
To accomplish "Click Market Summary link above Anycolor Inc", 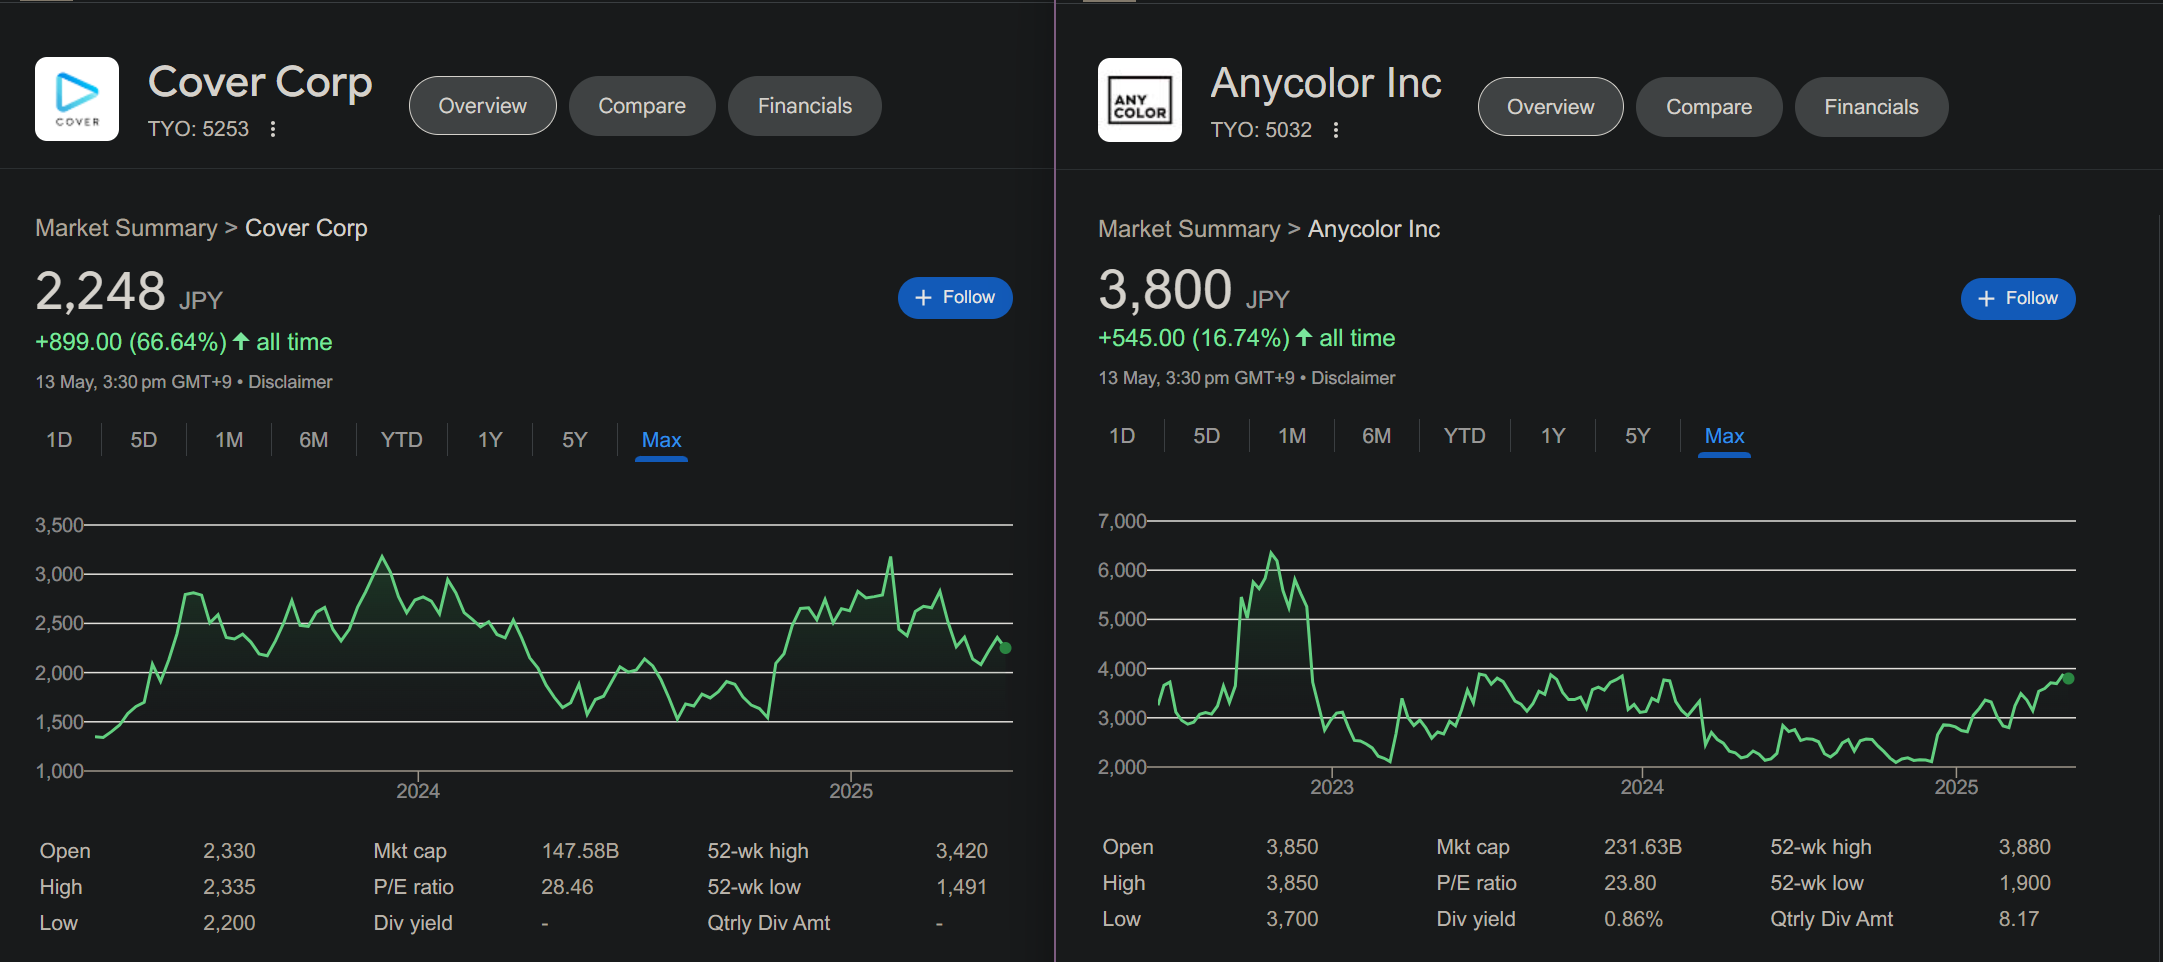I will pyautogui.click(x=1188, y=229).
